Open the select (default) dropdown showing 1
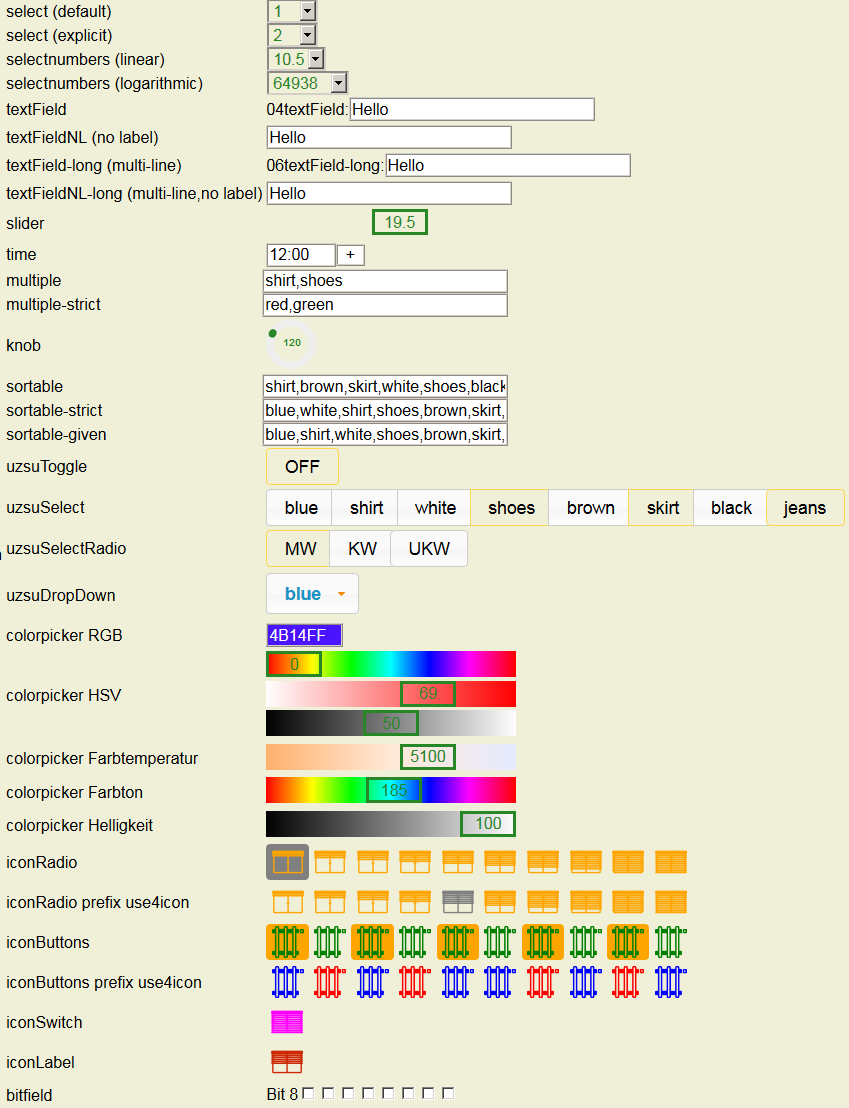The width and height of the screenshot is (849, 1108). [293, 12]
